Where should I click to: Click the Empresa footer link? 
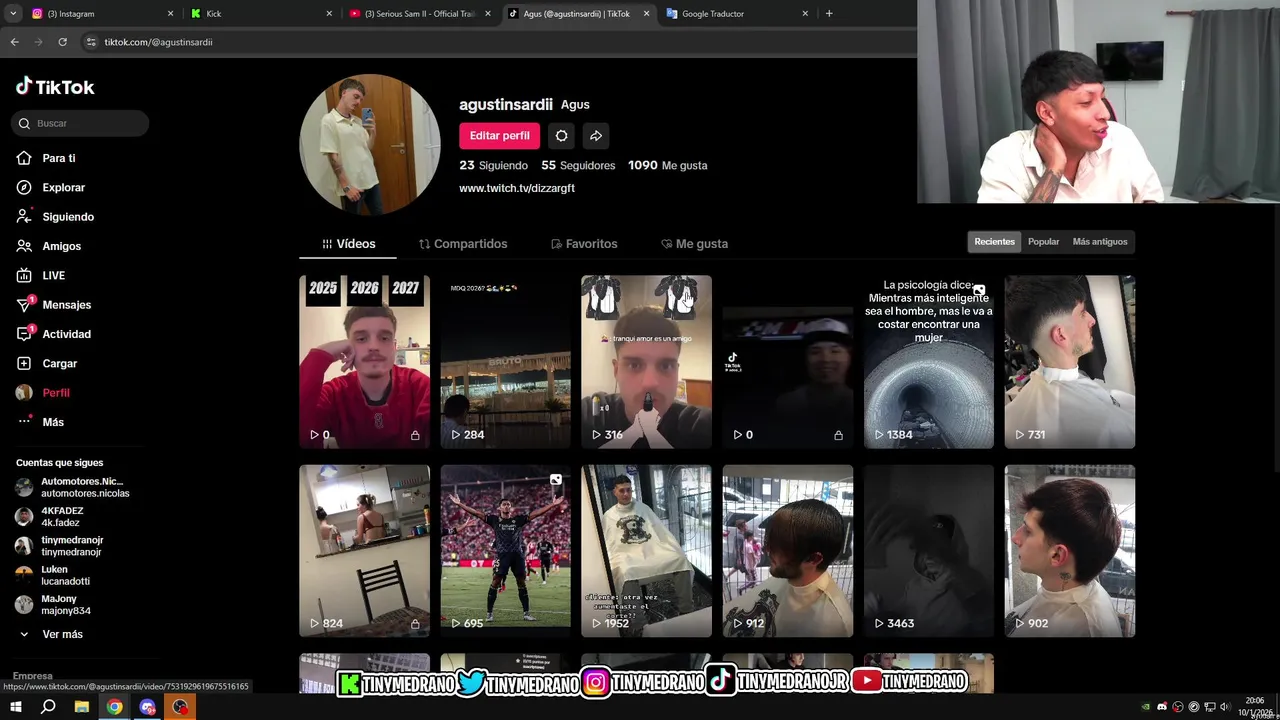click(x=33, y=676)
